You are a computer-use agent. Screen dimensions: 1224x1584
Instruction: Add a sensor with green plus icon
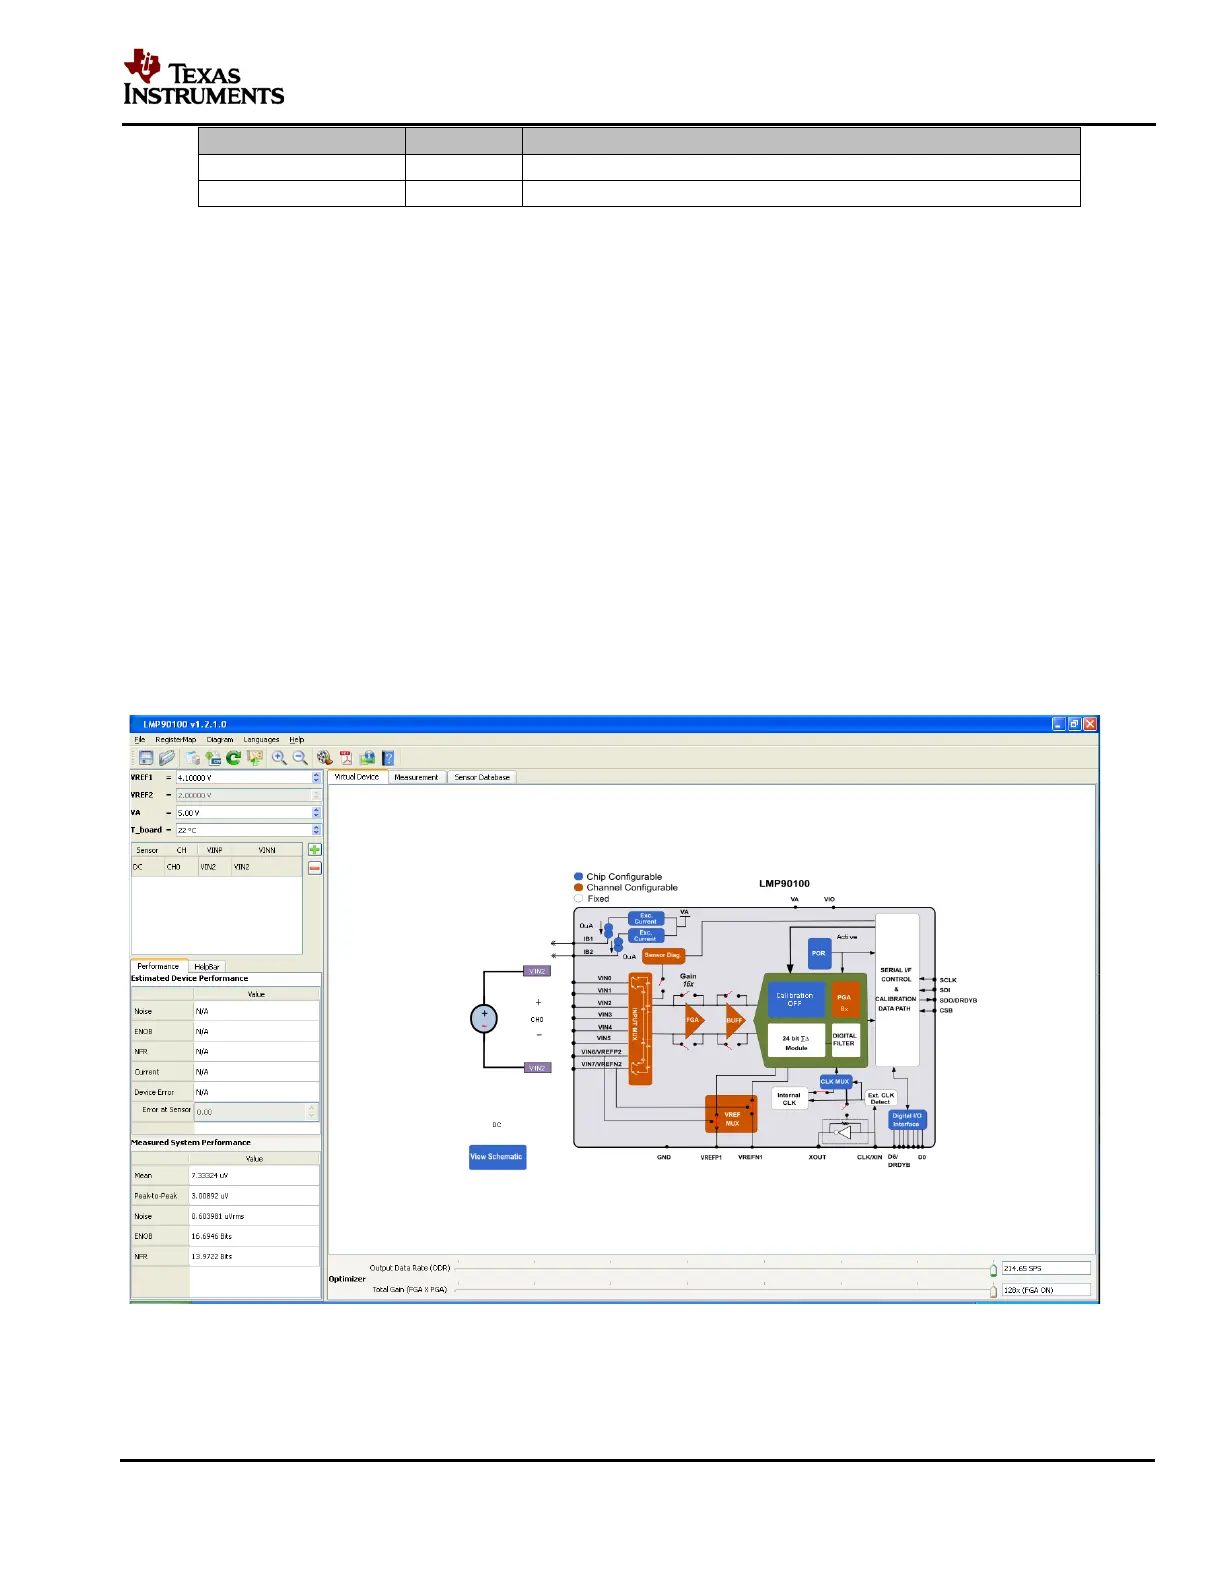tap(315, 849)
